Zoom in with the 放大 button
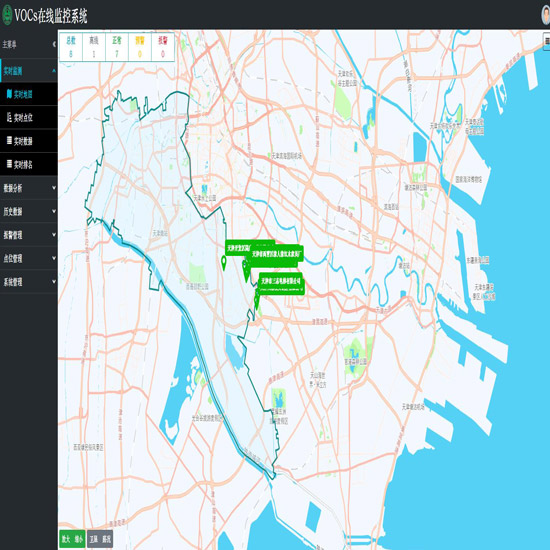Viewport: 550px width, 550px height. click(x=66, y=539)
